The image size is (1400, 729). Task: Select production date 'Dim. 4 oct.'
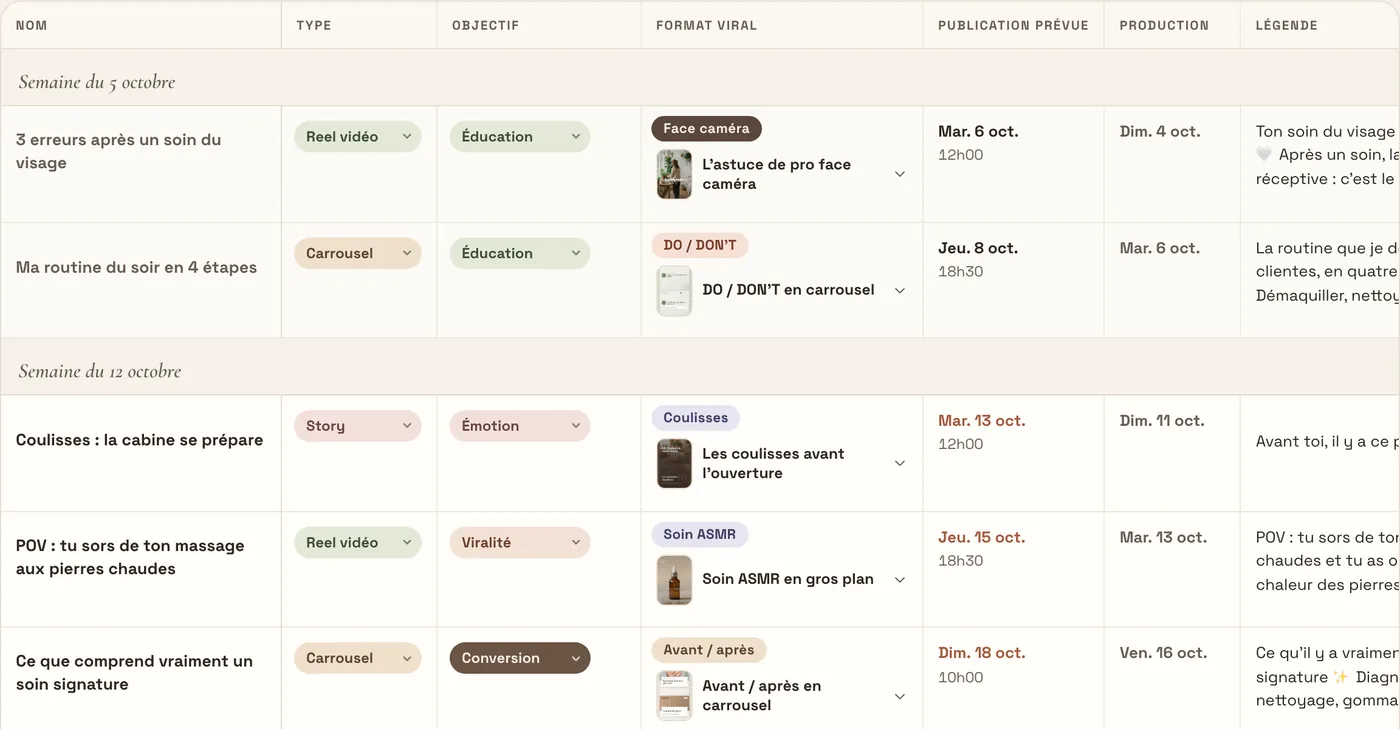click(1160, 131)
